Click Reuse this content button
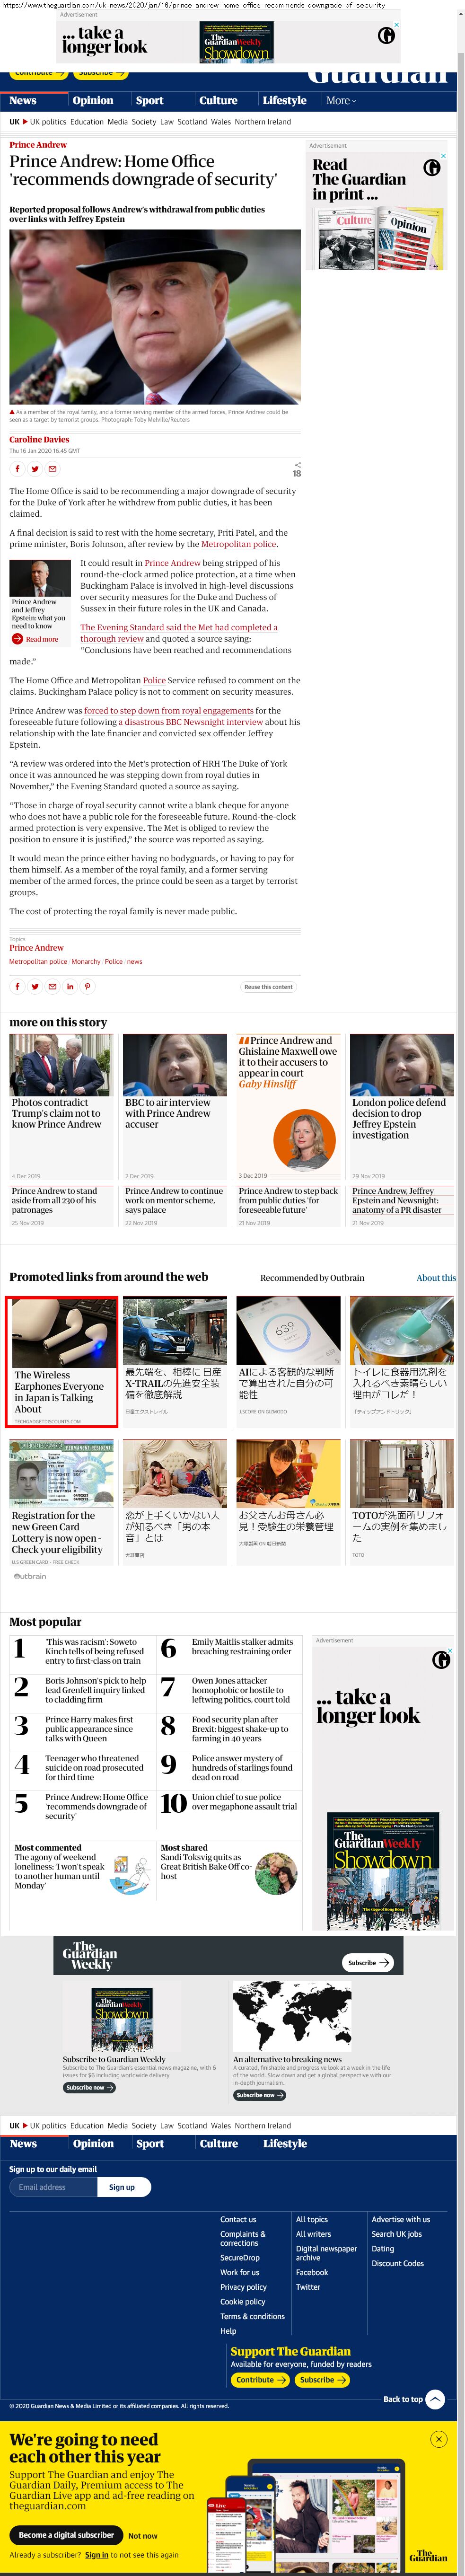The image size is (465, 2576). point(268,986)
